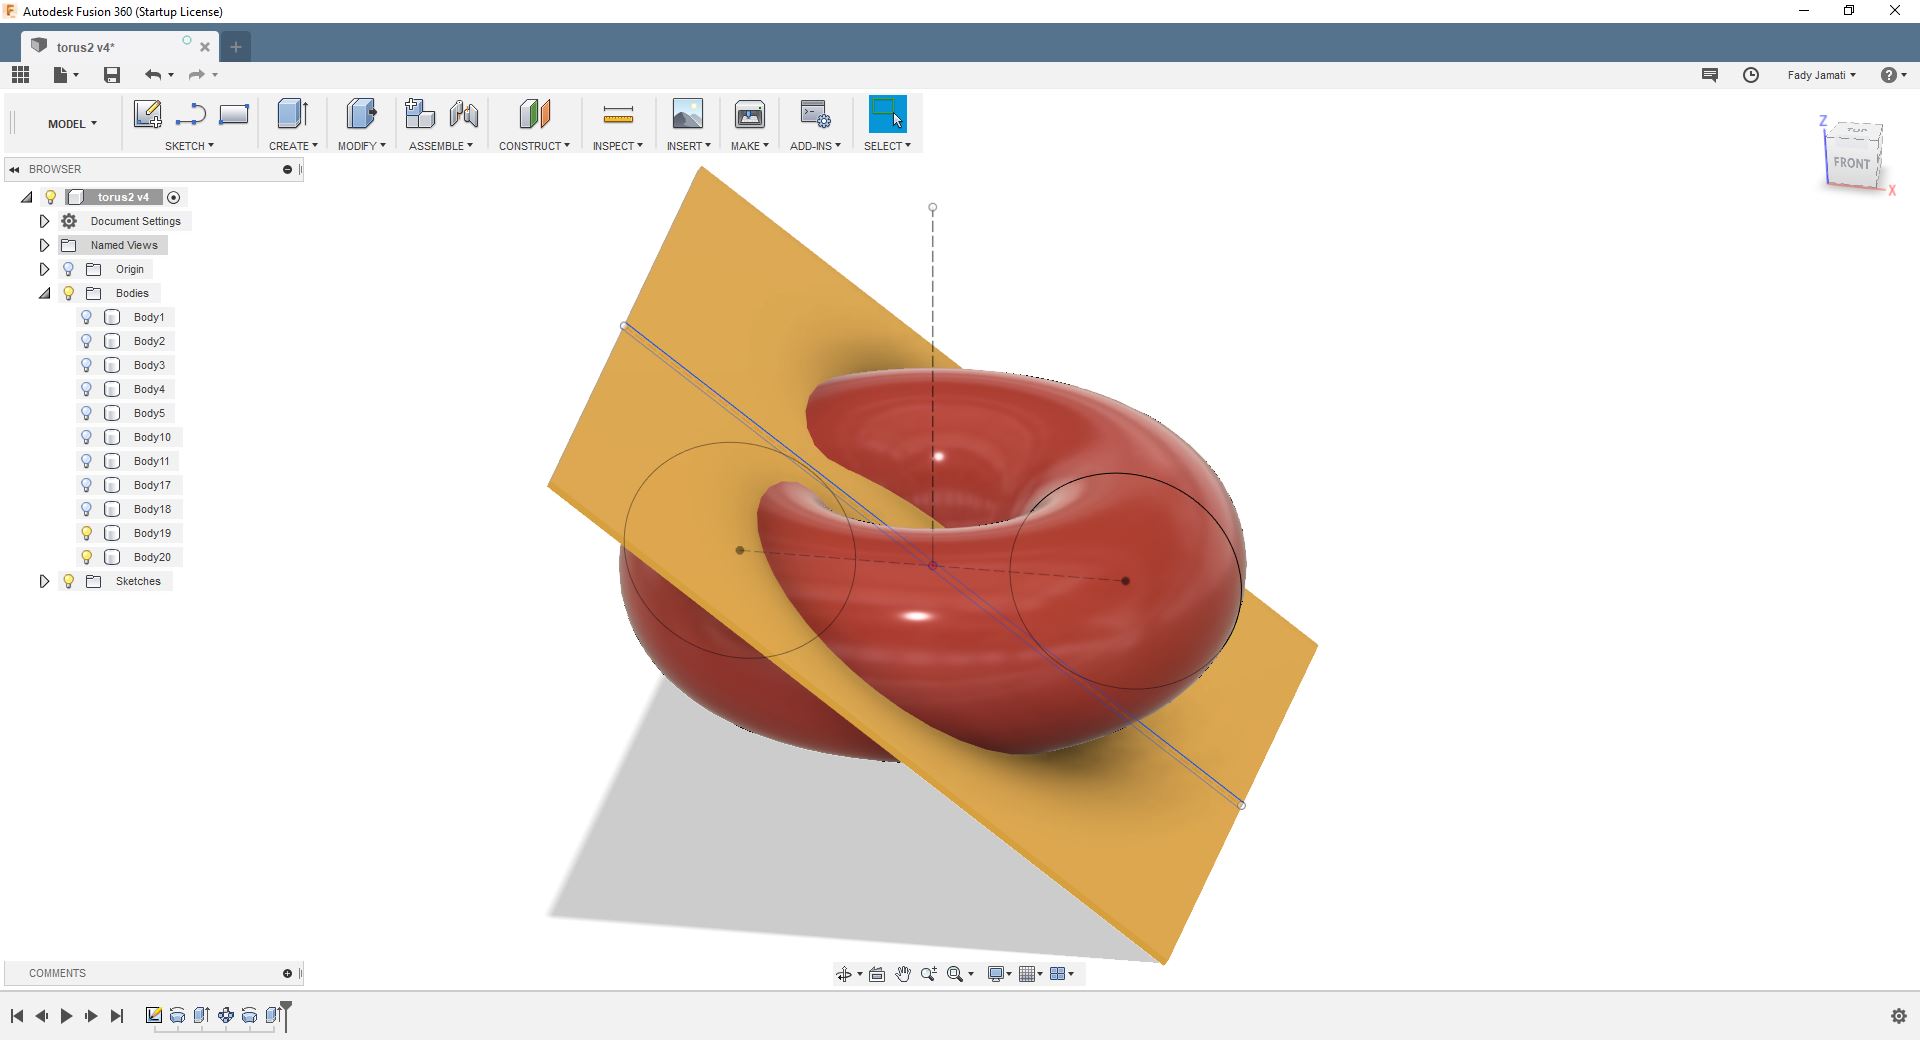The image size is (1920, 1040).
Task: Toggle the Bodies folder visibility bulb
Action: click(69, 293)
